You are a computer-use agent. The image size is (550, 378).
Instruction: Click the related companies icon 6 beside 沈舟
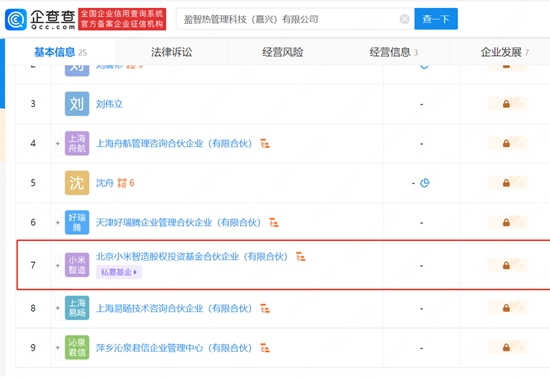click(126, 183)
